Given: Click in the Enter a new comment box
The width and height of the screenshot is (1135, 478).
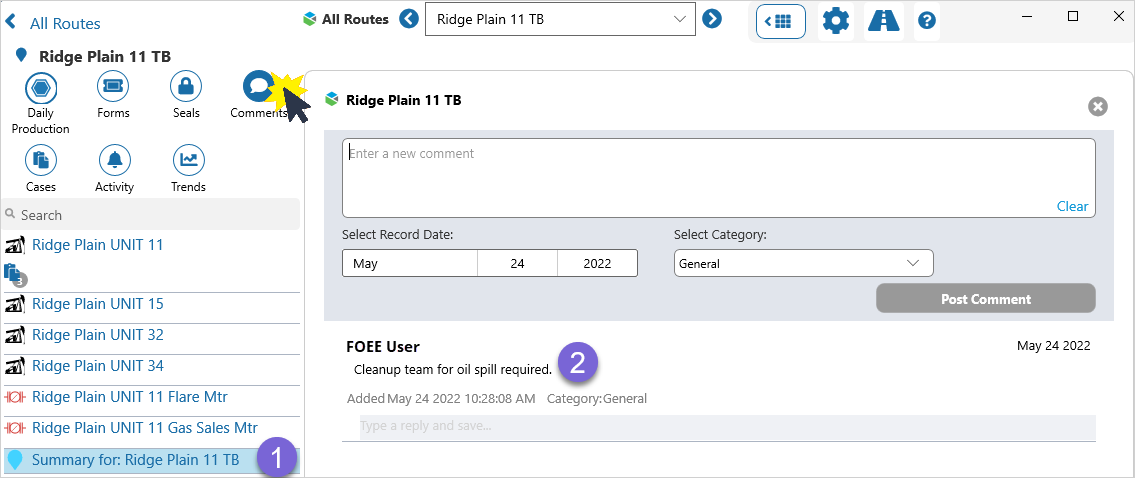Looking at the screenshot, I should 718,177.
